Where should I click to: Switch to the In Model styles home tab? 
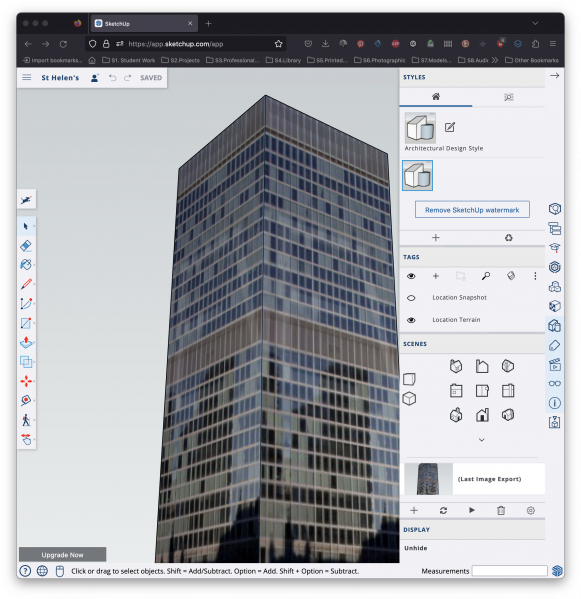[436, 97]
